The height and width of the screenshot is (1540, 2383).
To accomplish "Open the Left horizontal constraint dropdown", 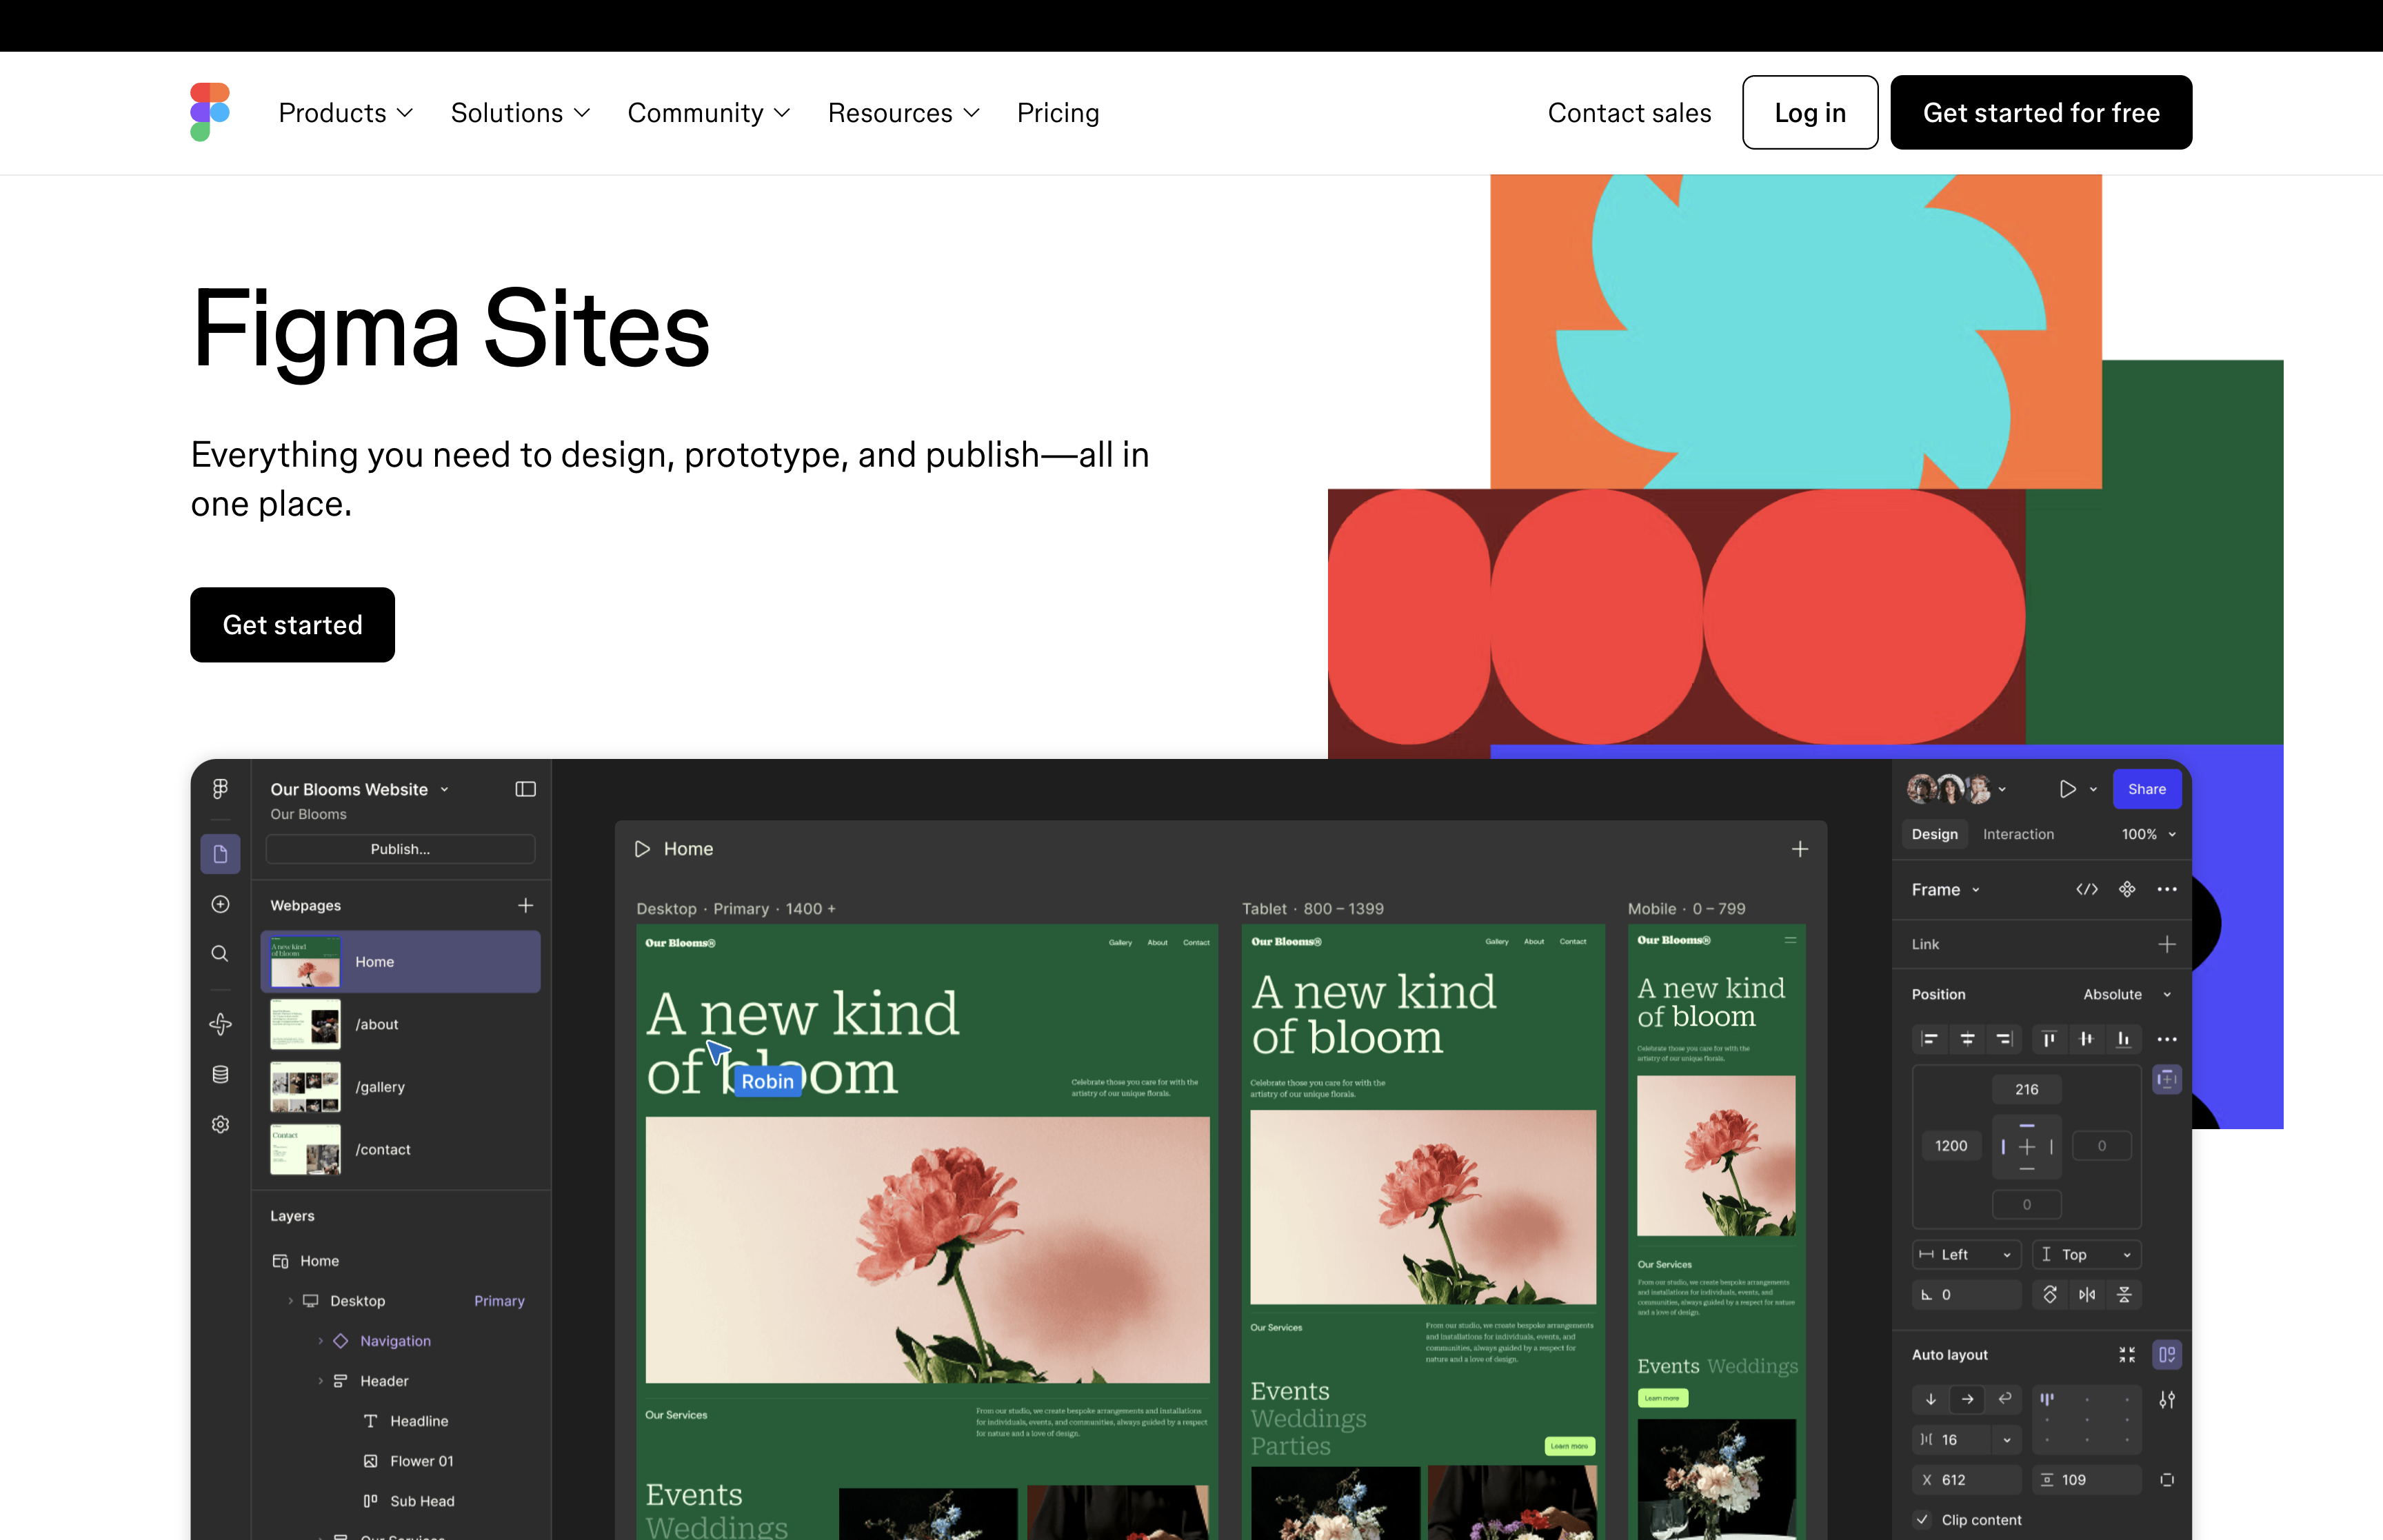I will [1967, 1254].
